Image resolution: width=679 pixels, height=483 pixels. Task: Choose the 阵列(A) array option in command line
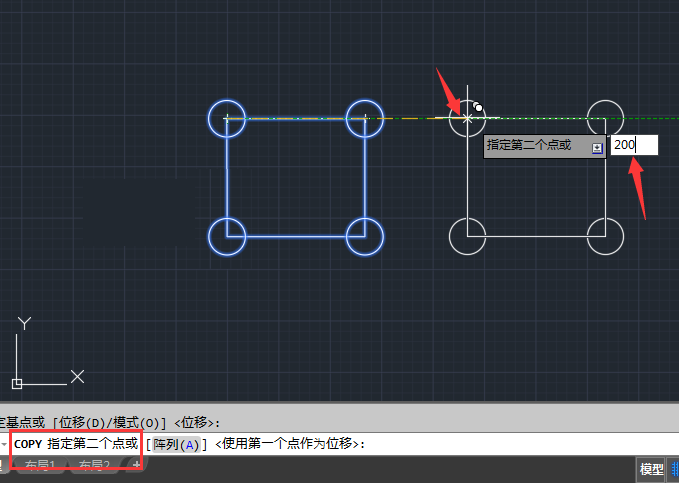[x=176, y=444]
